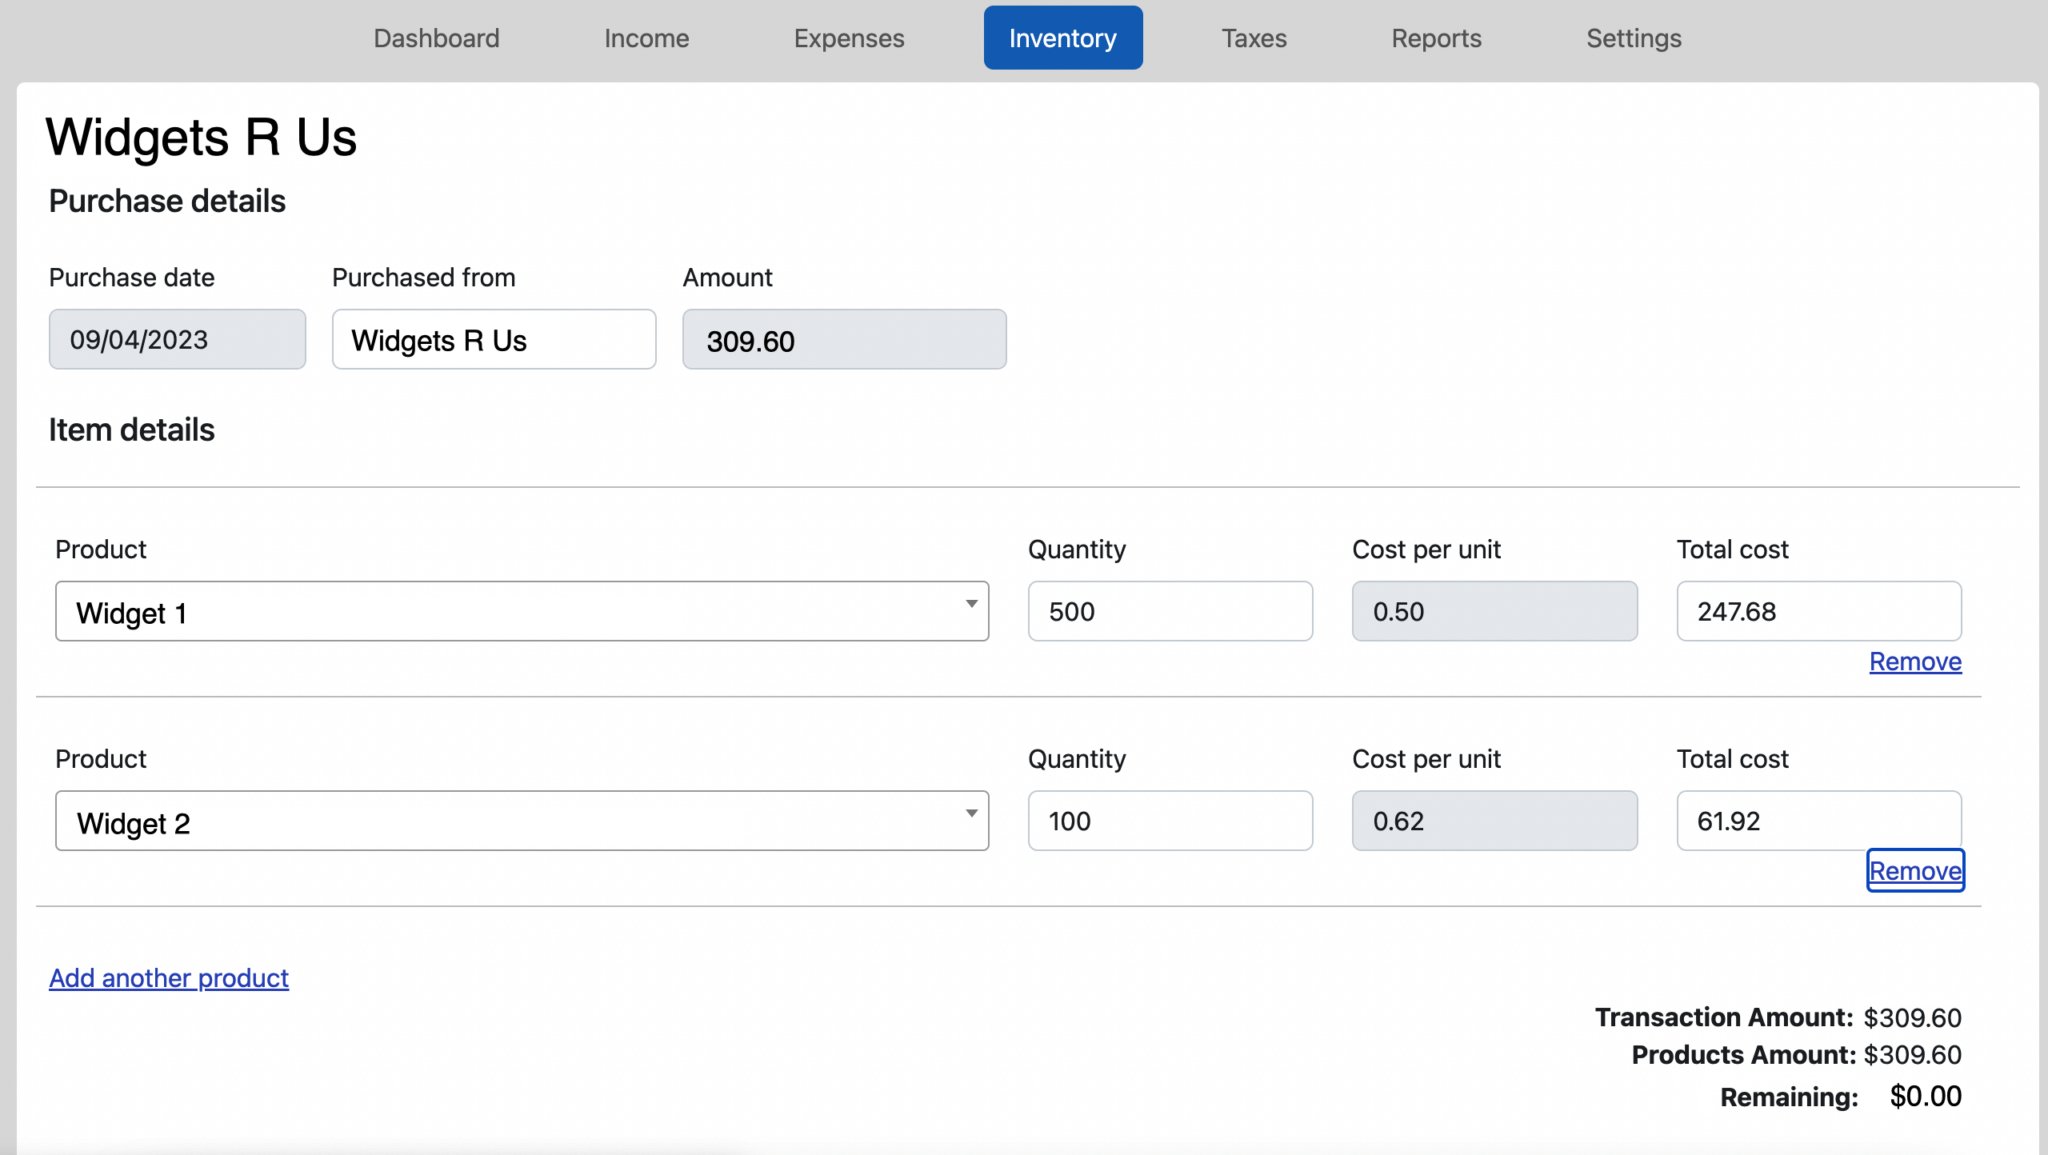2048x1155 pixels.
Task: Select the Widget 2 quantity field
Action: click(1169, 820)
